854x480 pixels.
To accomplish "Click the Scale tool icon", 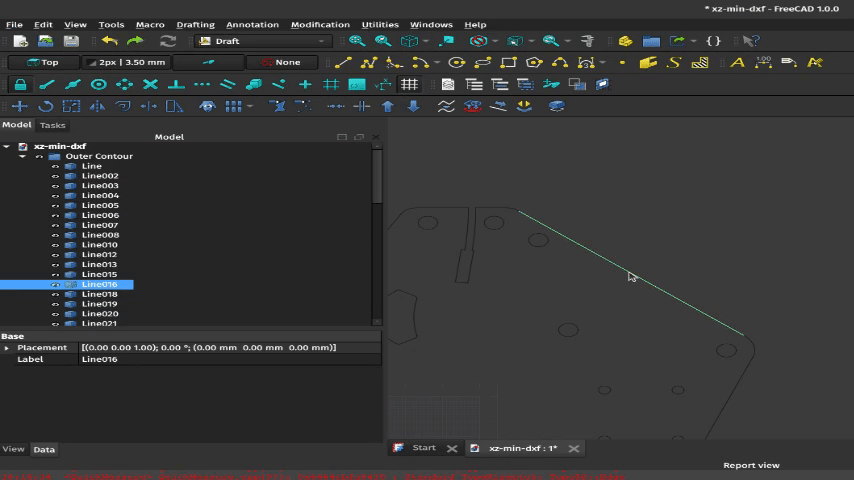I will pos(71,106).
